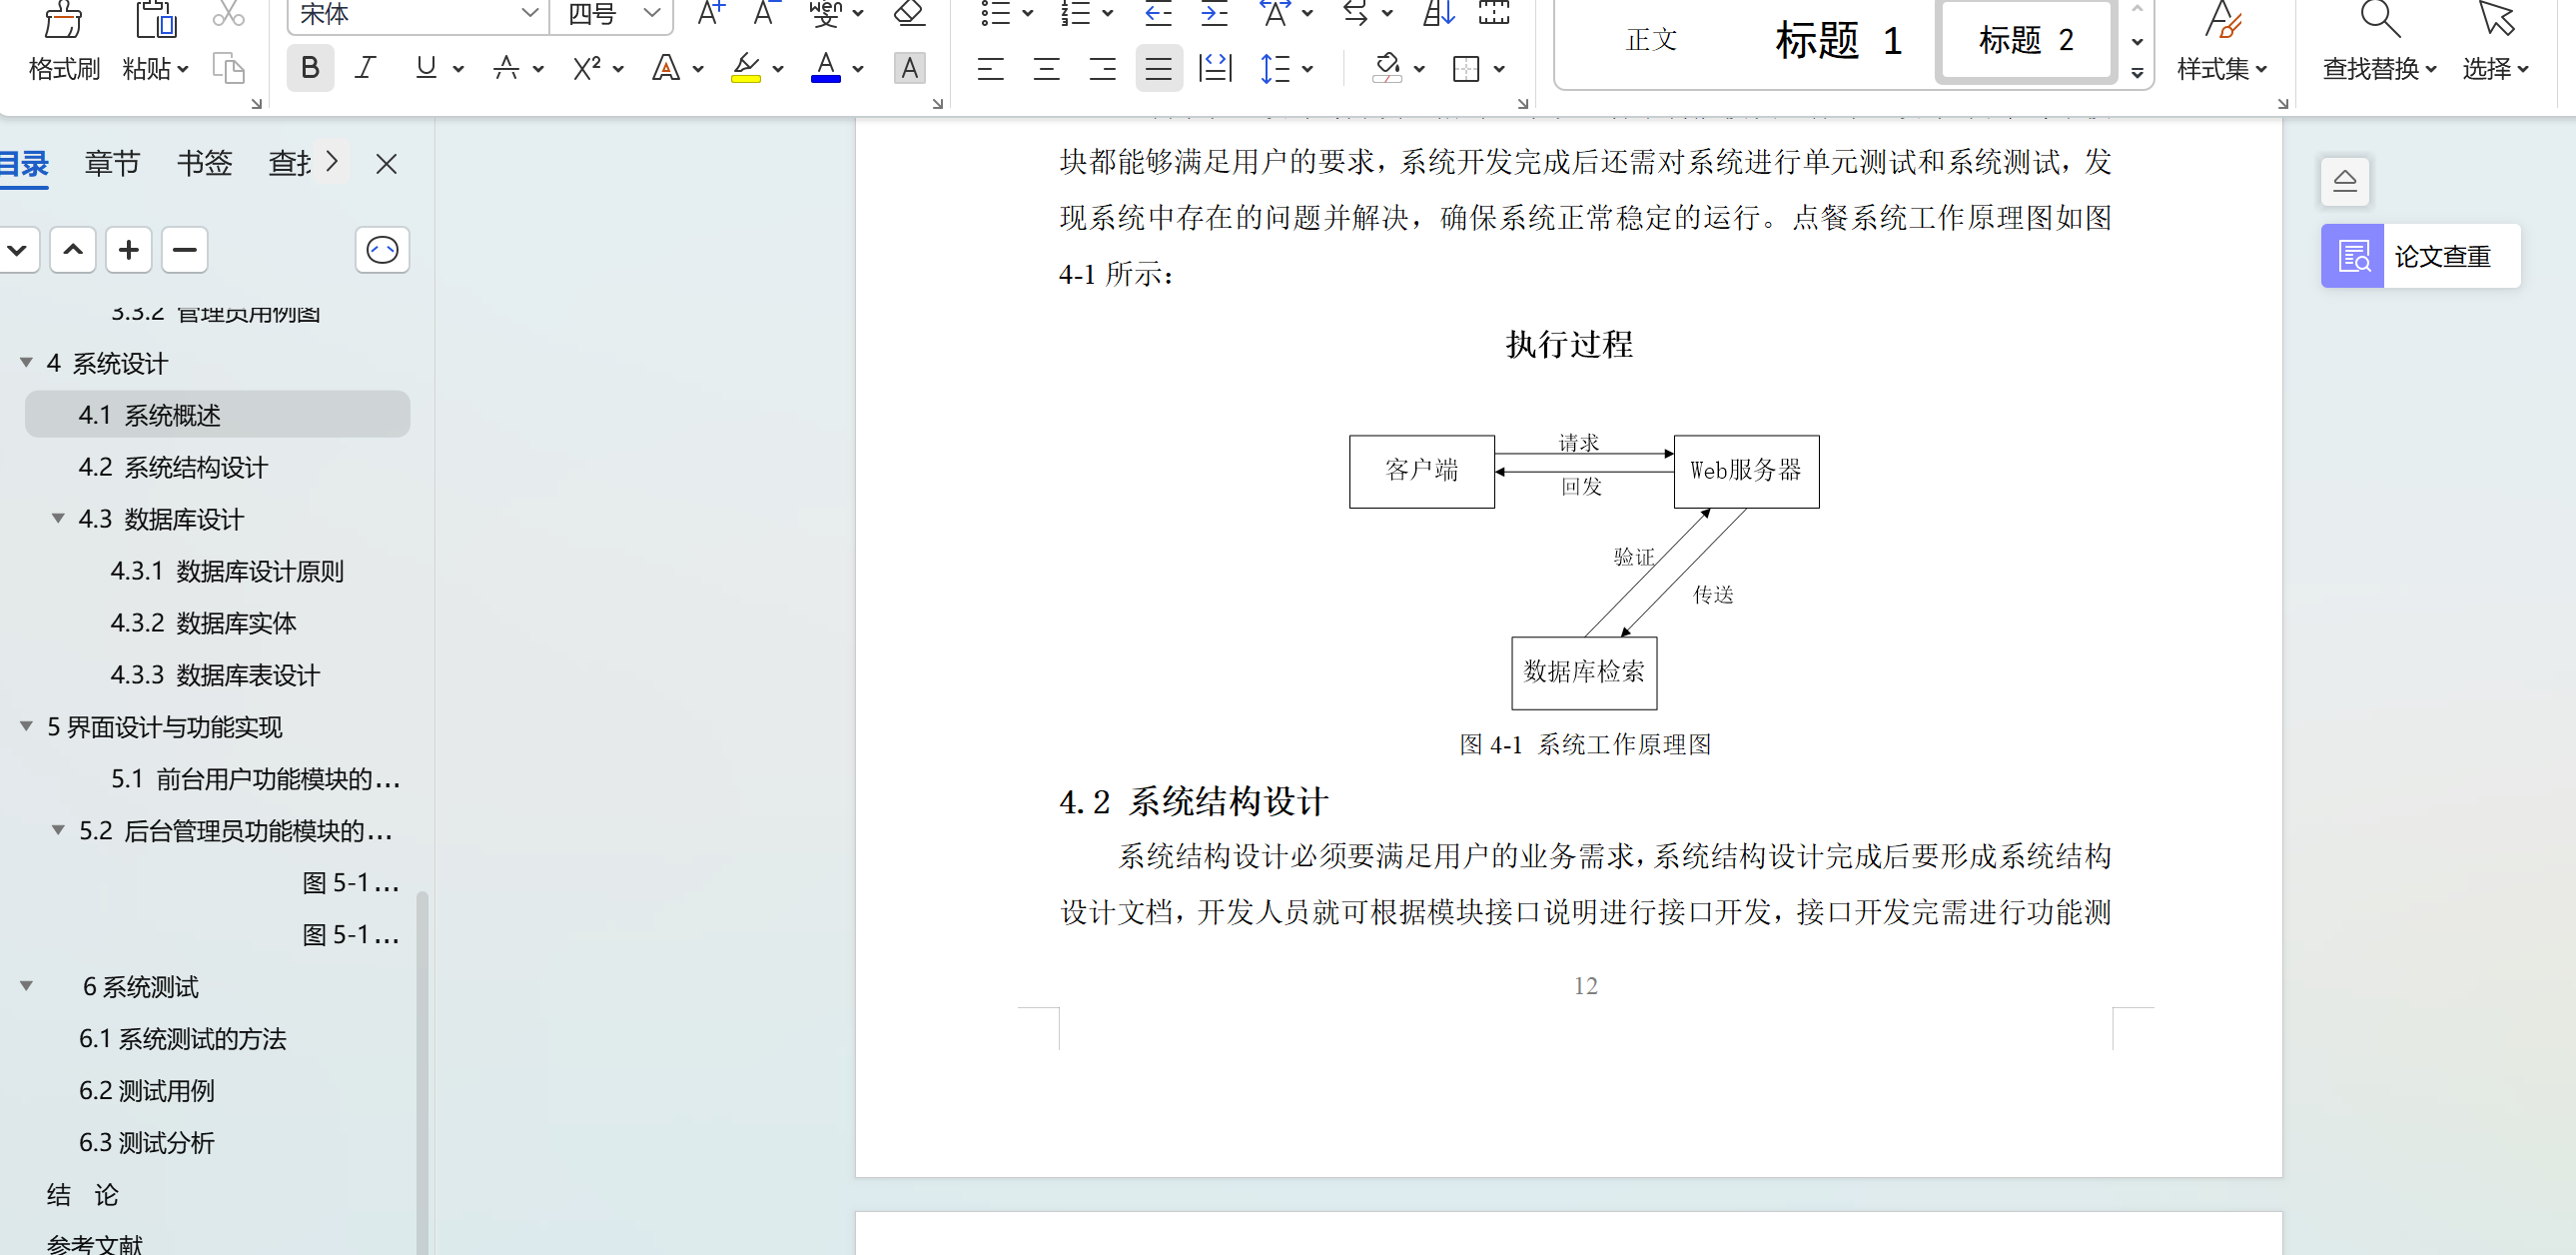Click the line spacing icon
Screen dimensions: 2576x1255
coord(1275,68)
